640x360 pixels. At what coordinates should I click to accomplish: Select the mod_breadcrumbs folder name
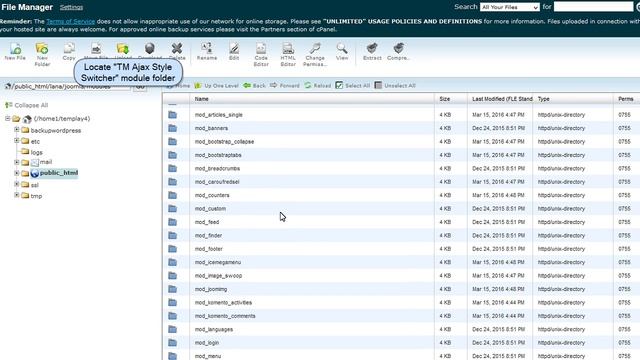pos(217,169)
